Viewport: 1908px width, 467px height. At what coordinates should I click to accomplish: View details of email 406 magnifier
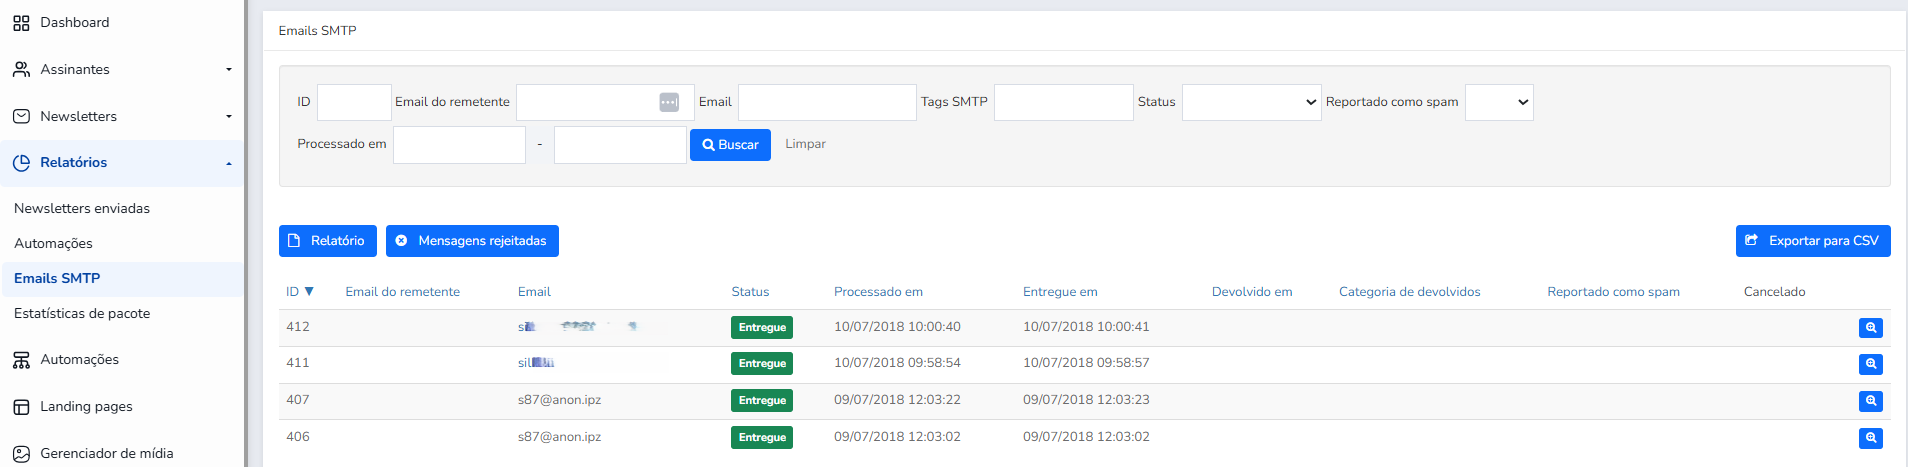[x=1870, y=438]
